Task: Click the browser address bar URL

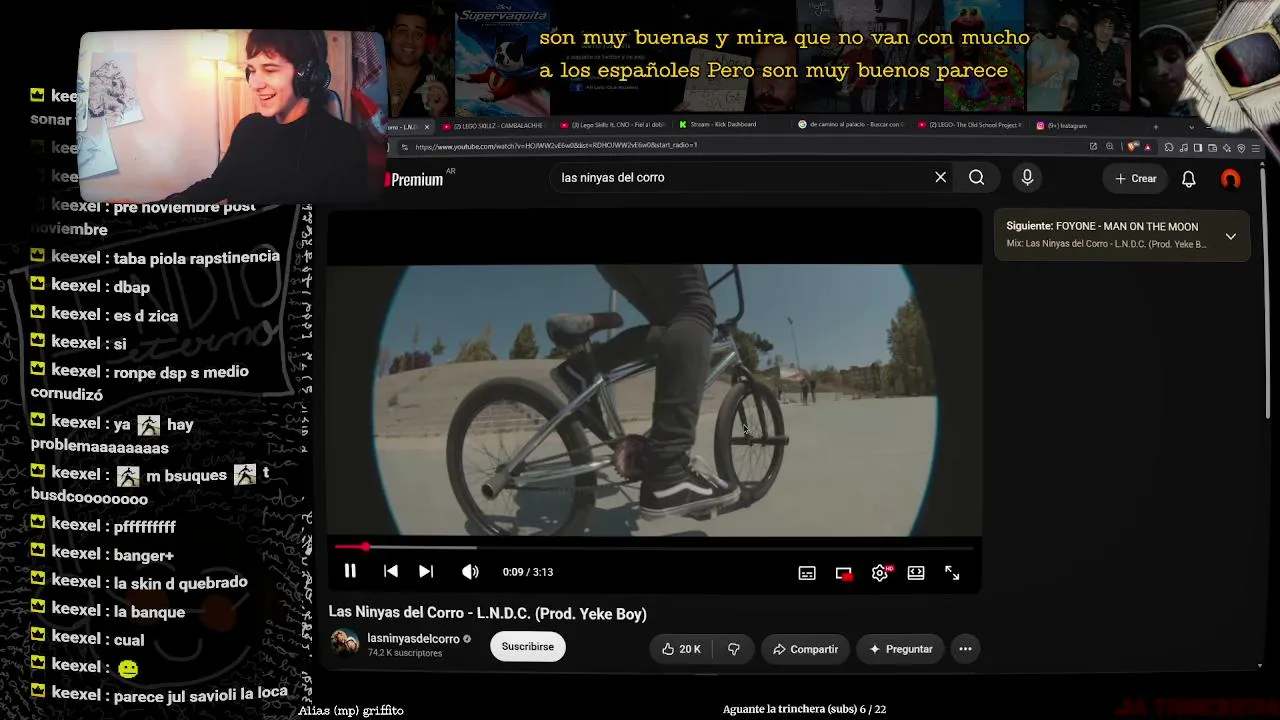Action: [x=556, y=146]
